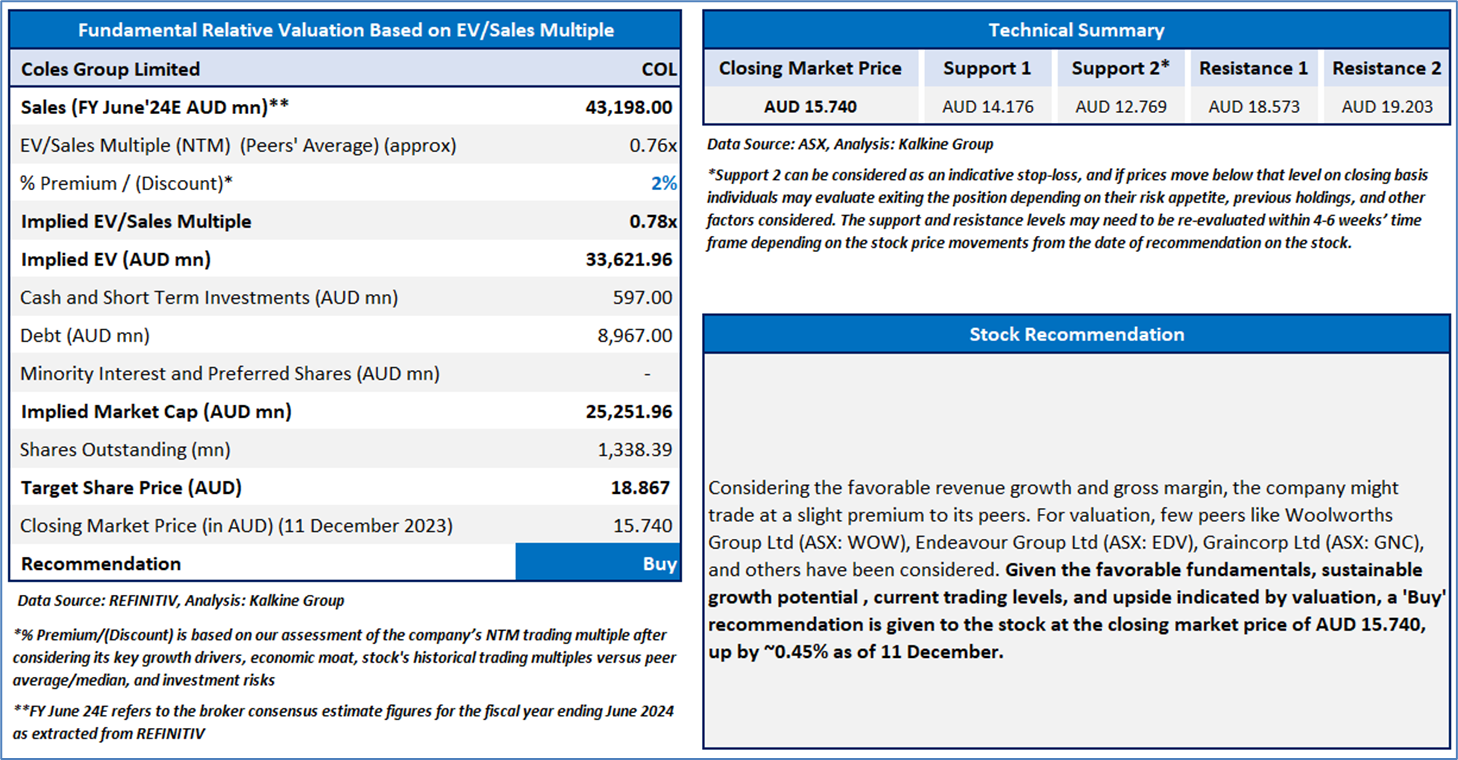The width and height of the screenshot is (1458, 760).
Task: Select the 2% premium value
Action: click(x=664, y=183)
